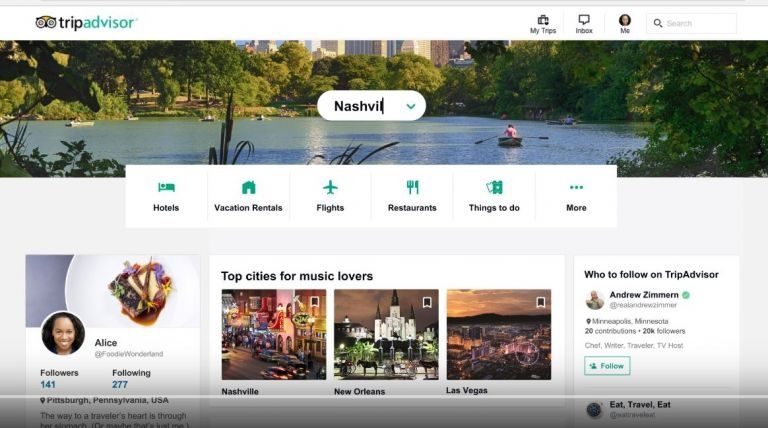This screenshot has height=428, width=768.
Task: Follow Andrew Zimmern
Action: tap(607, 366)
